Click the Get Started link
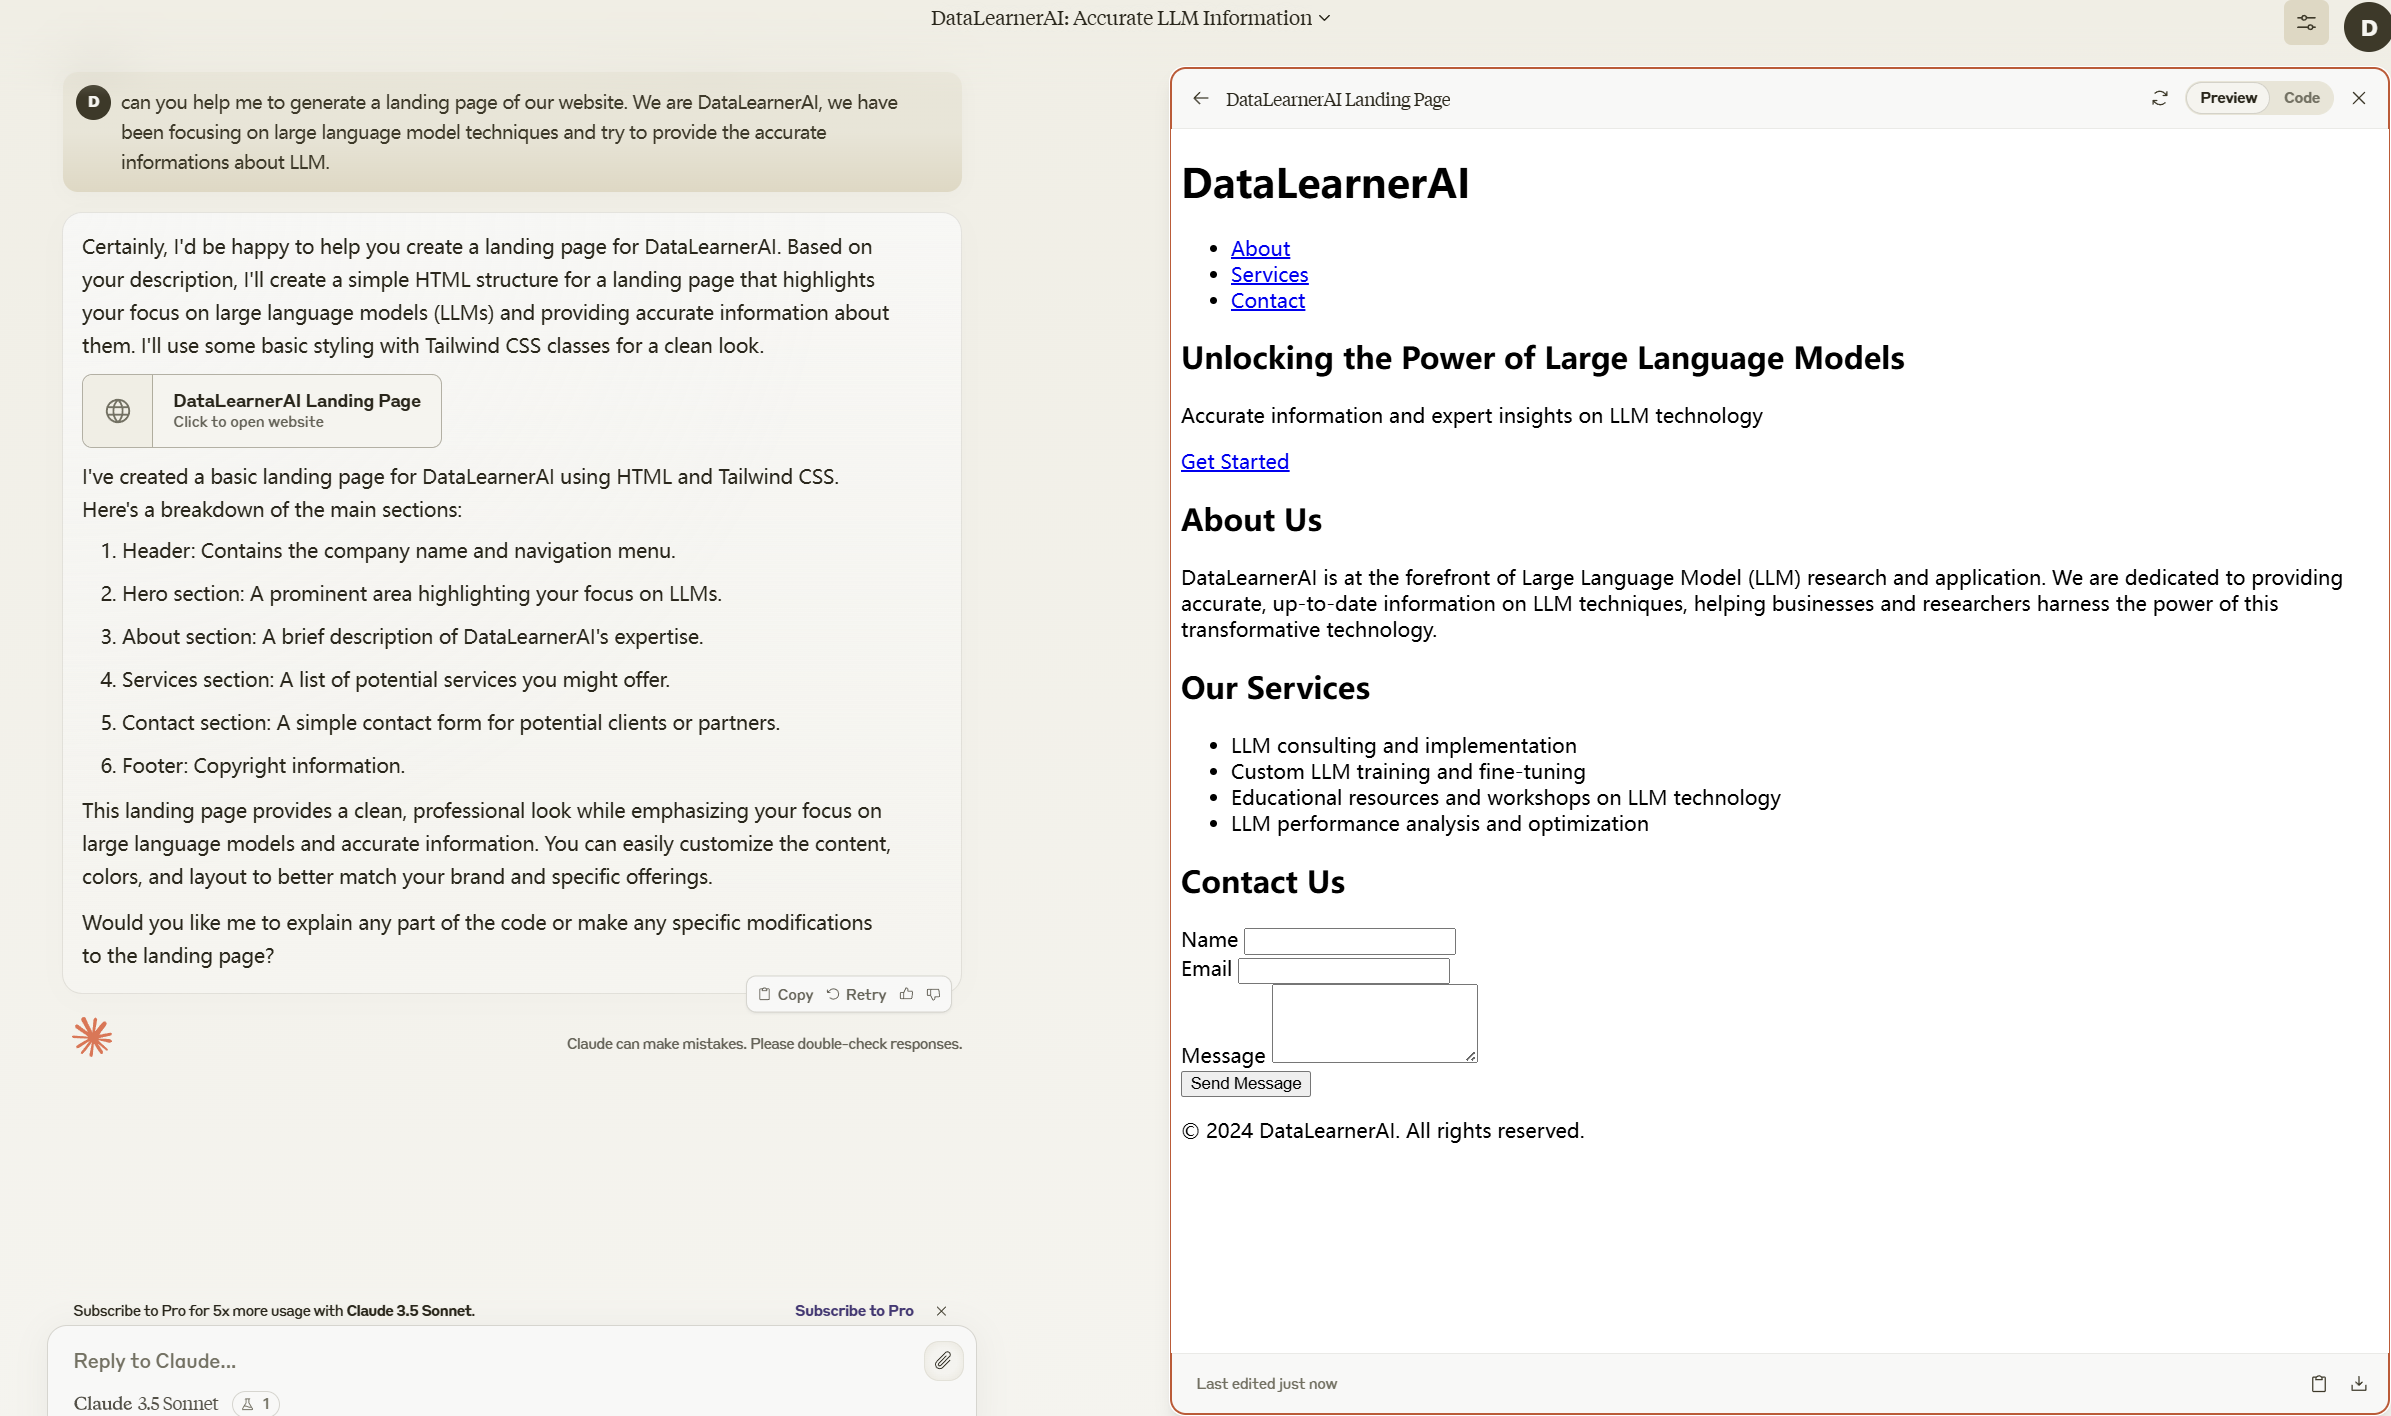This screenshot has height=1416, width=2391. tap(1235, 461)
